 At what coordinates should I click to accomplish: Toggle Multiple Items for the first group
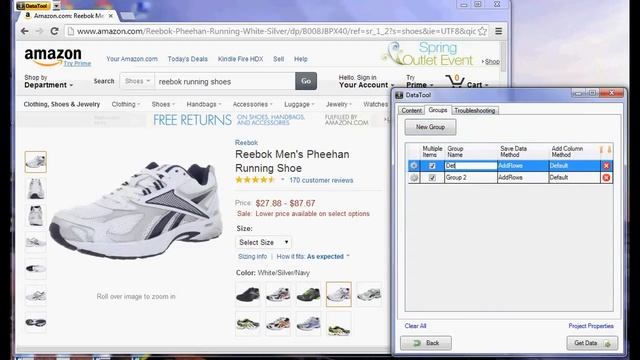pos(432,166)
